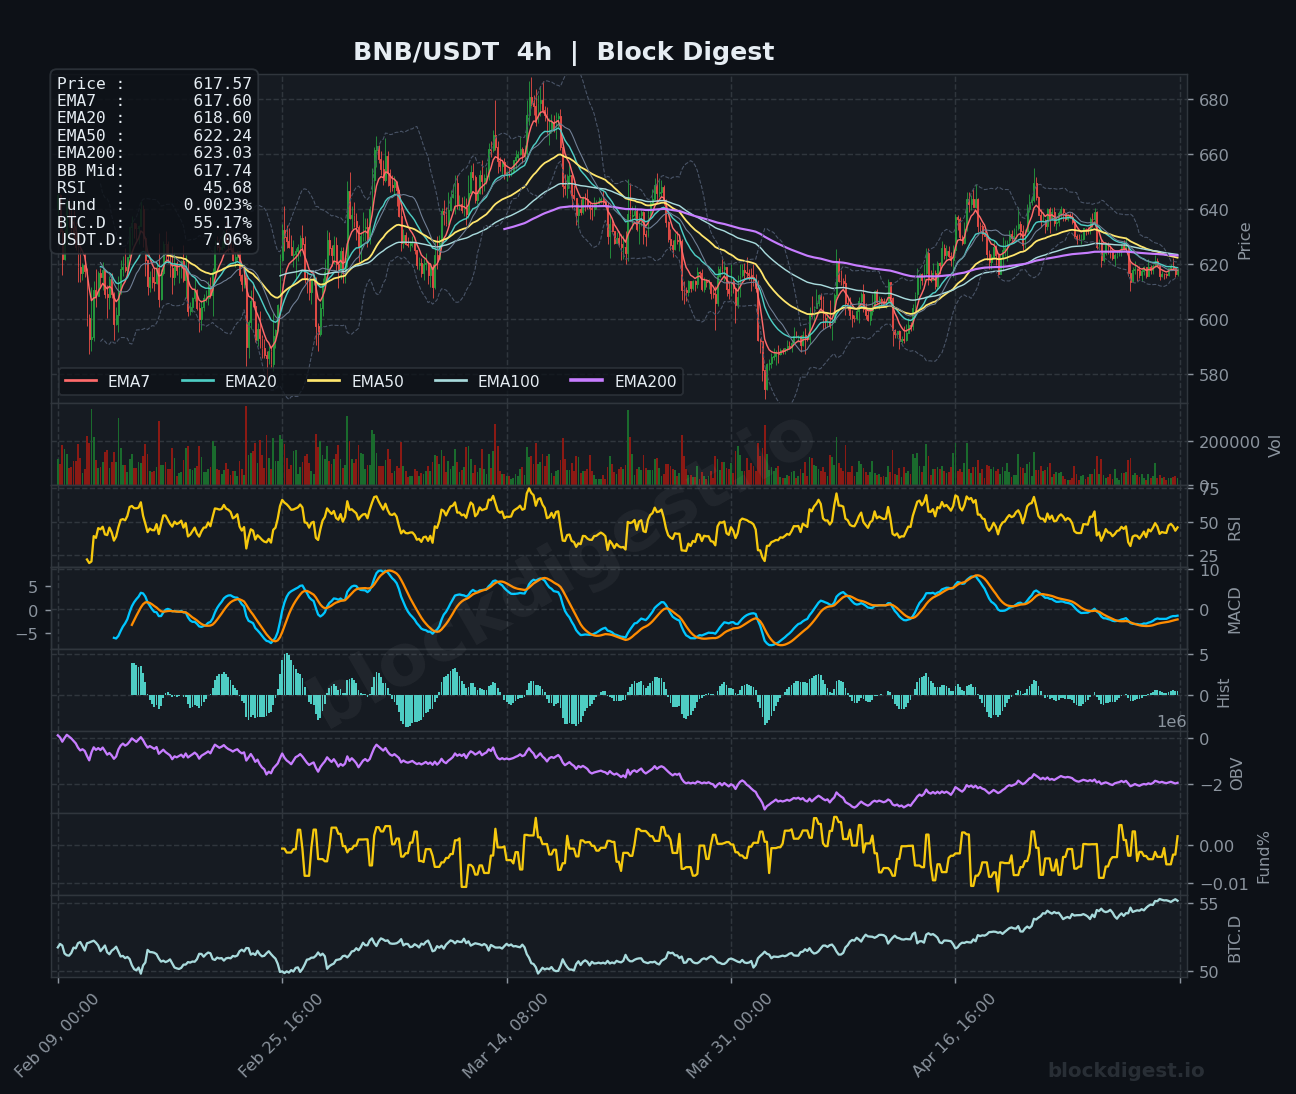1296x1094 pixels.
Task: Click the purple EMA200 legend line swatch
Action: pyautogui.click(x=588, y=381)
